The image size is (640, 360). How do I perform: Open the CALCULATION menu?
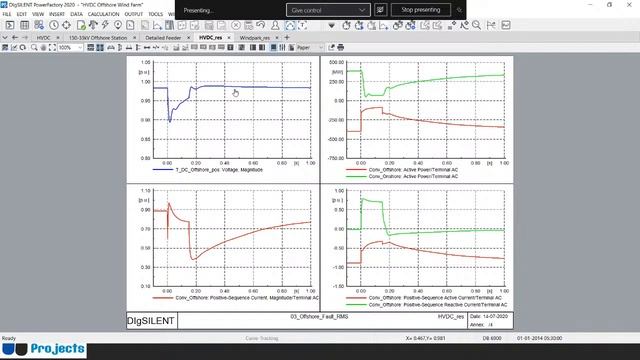[x=104, y=14]
